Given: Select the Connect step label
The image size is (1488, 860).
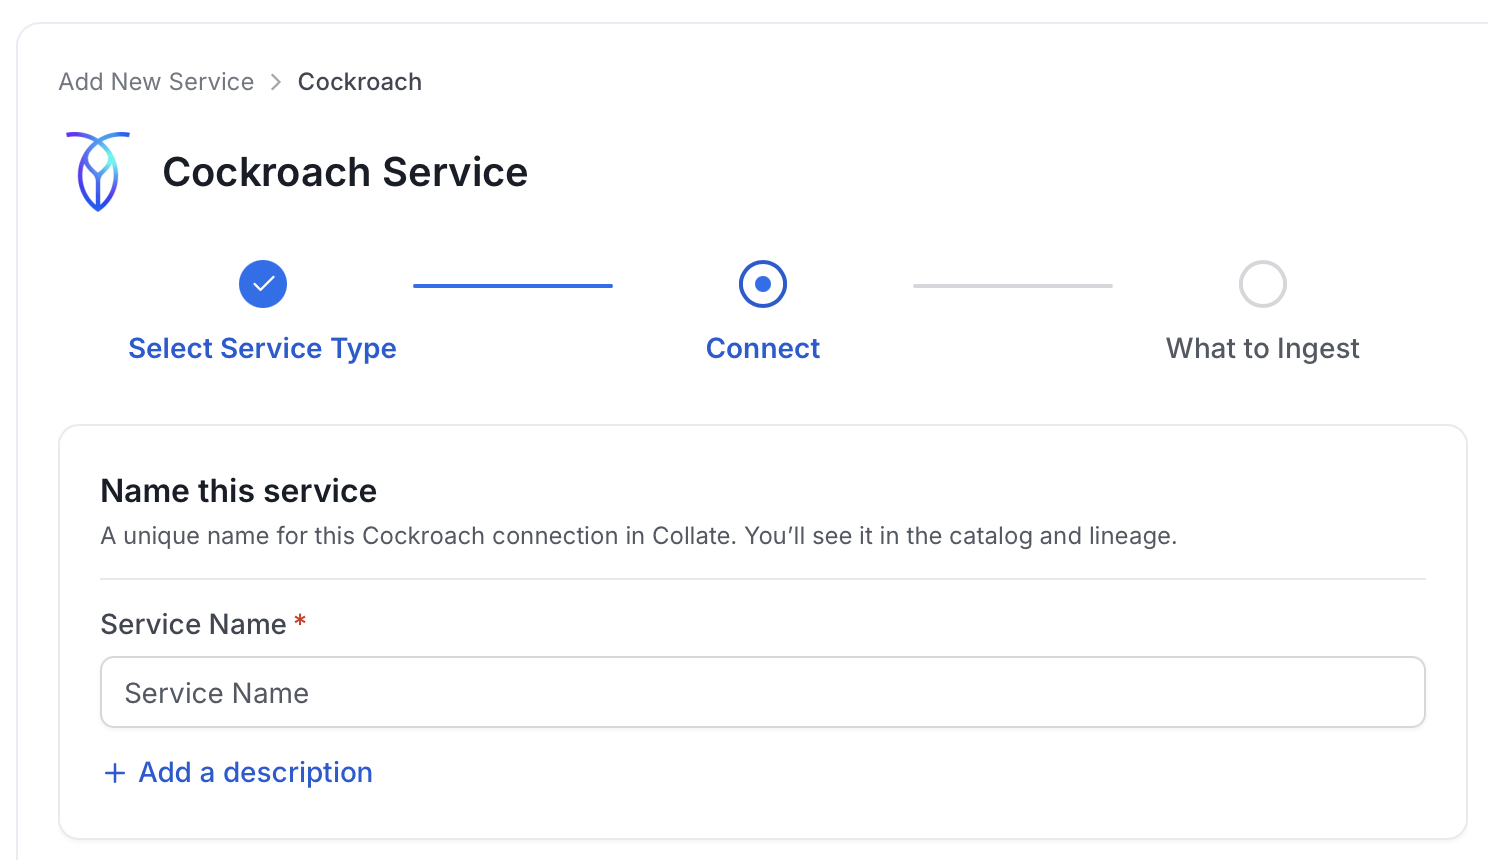Looking at the screenshot, I should click(763, 348).
